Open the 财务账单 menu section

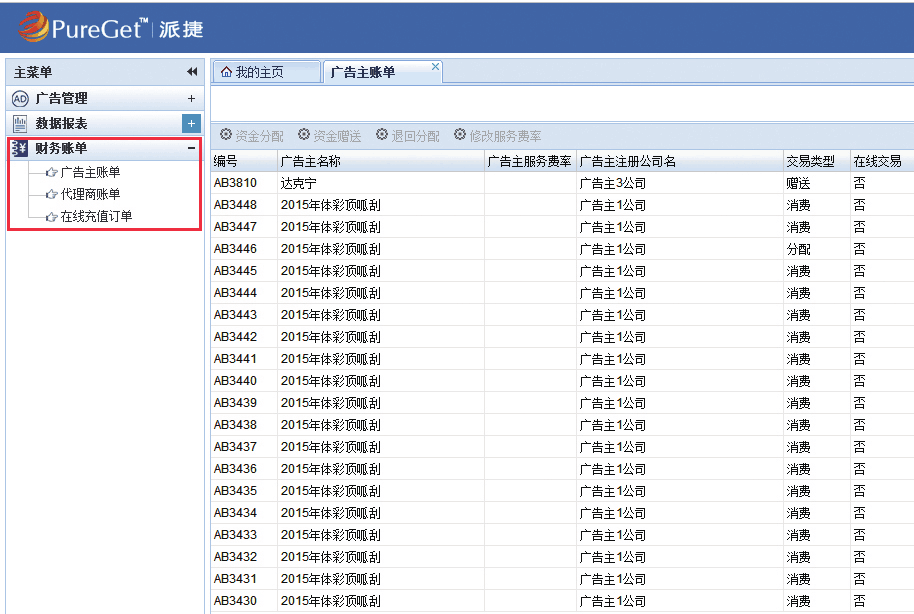coord(106,149)
